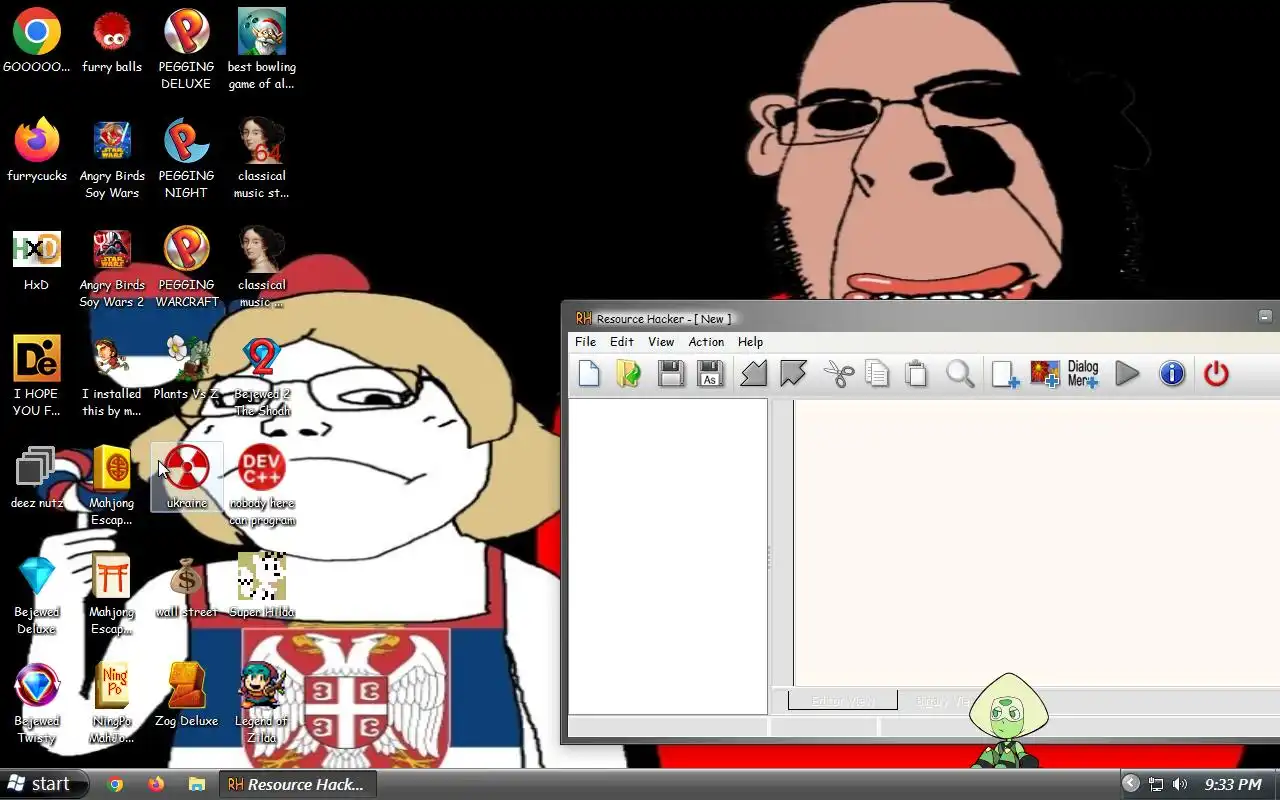Click the Save floppy disk icon
Image resolution: width=1280 pixels, height=800 pixels.
[x=671, y=374]
